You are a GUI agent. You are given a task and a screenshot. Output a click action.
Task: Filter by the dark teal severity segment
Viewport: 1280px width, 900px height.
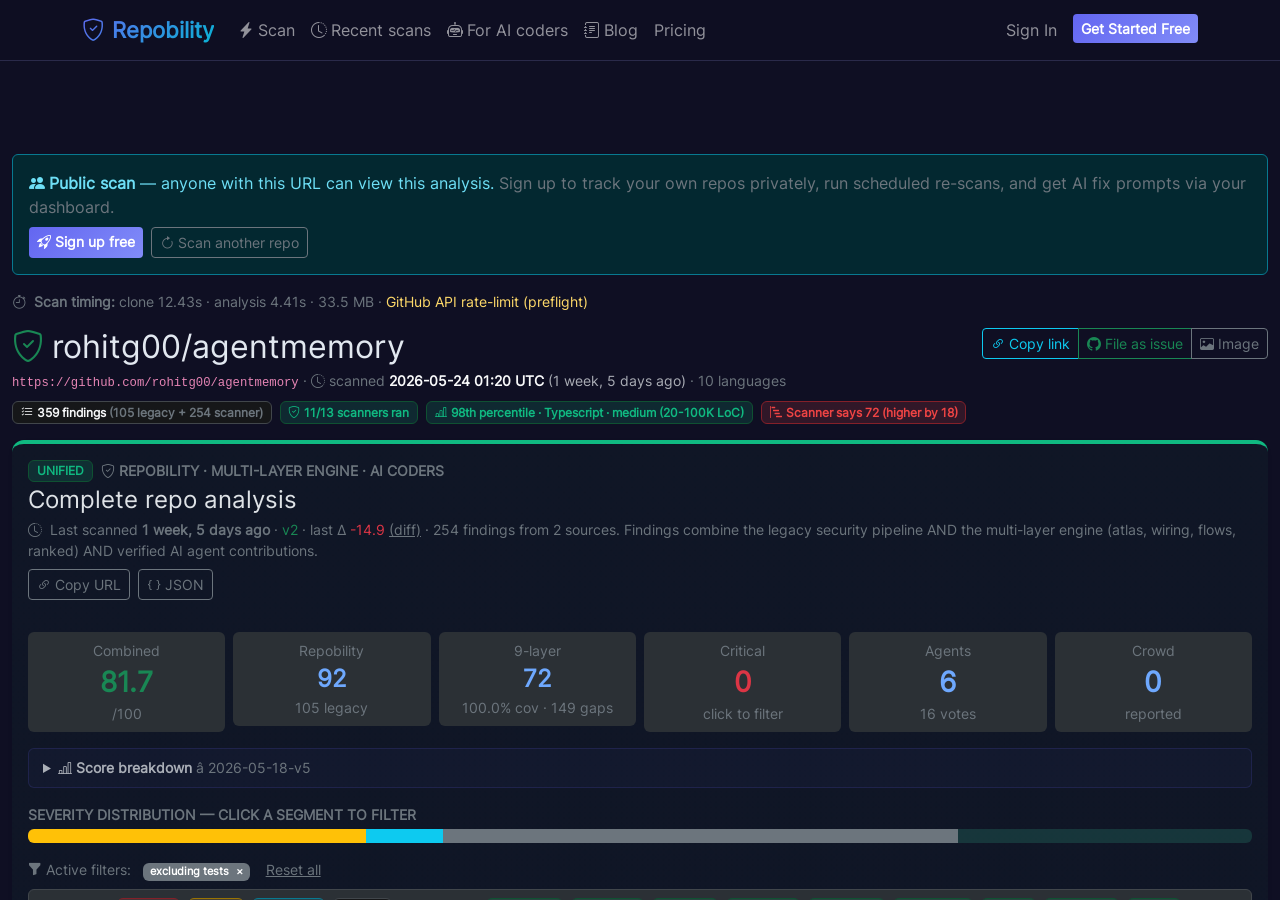click(x=1105, y=836)
